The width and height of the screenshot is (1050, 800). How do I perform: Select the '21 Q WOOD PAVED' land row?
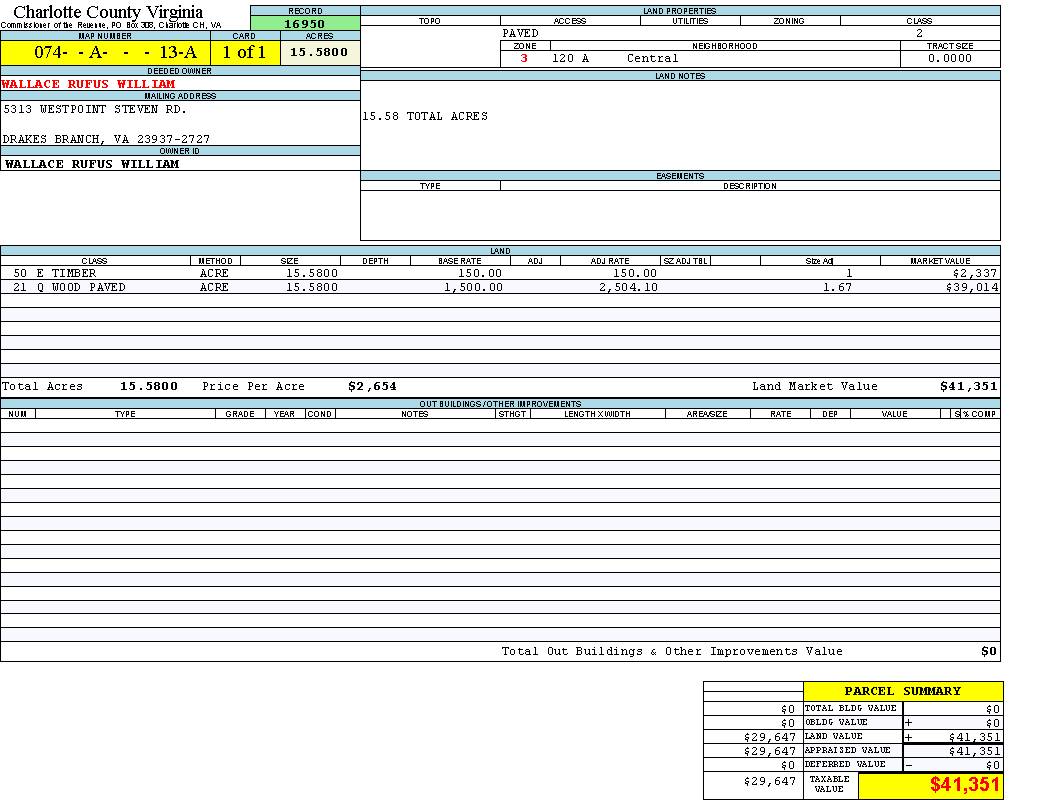pyautogui.click(x=70, y=287)
